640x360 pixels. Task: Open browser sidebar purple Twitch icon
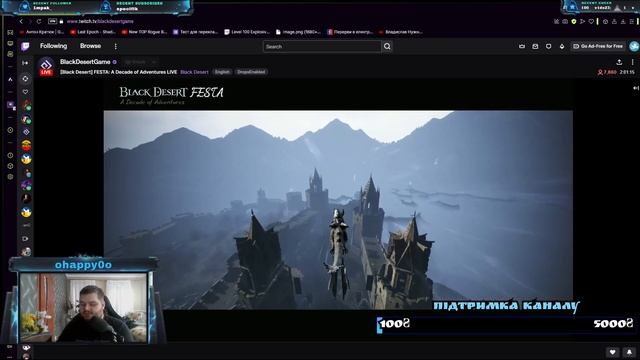click(x=11, y=105)
